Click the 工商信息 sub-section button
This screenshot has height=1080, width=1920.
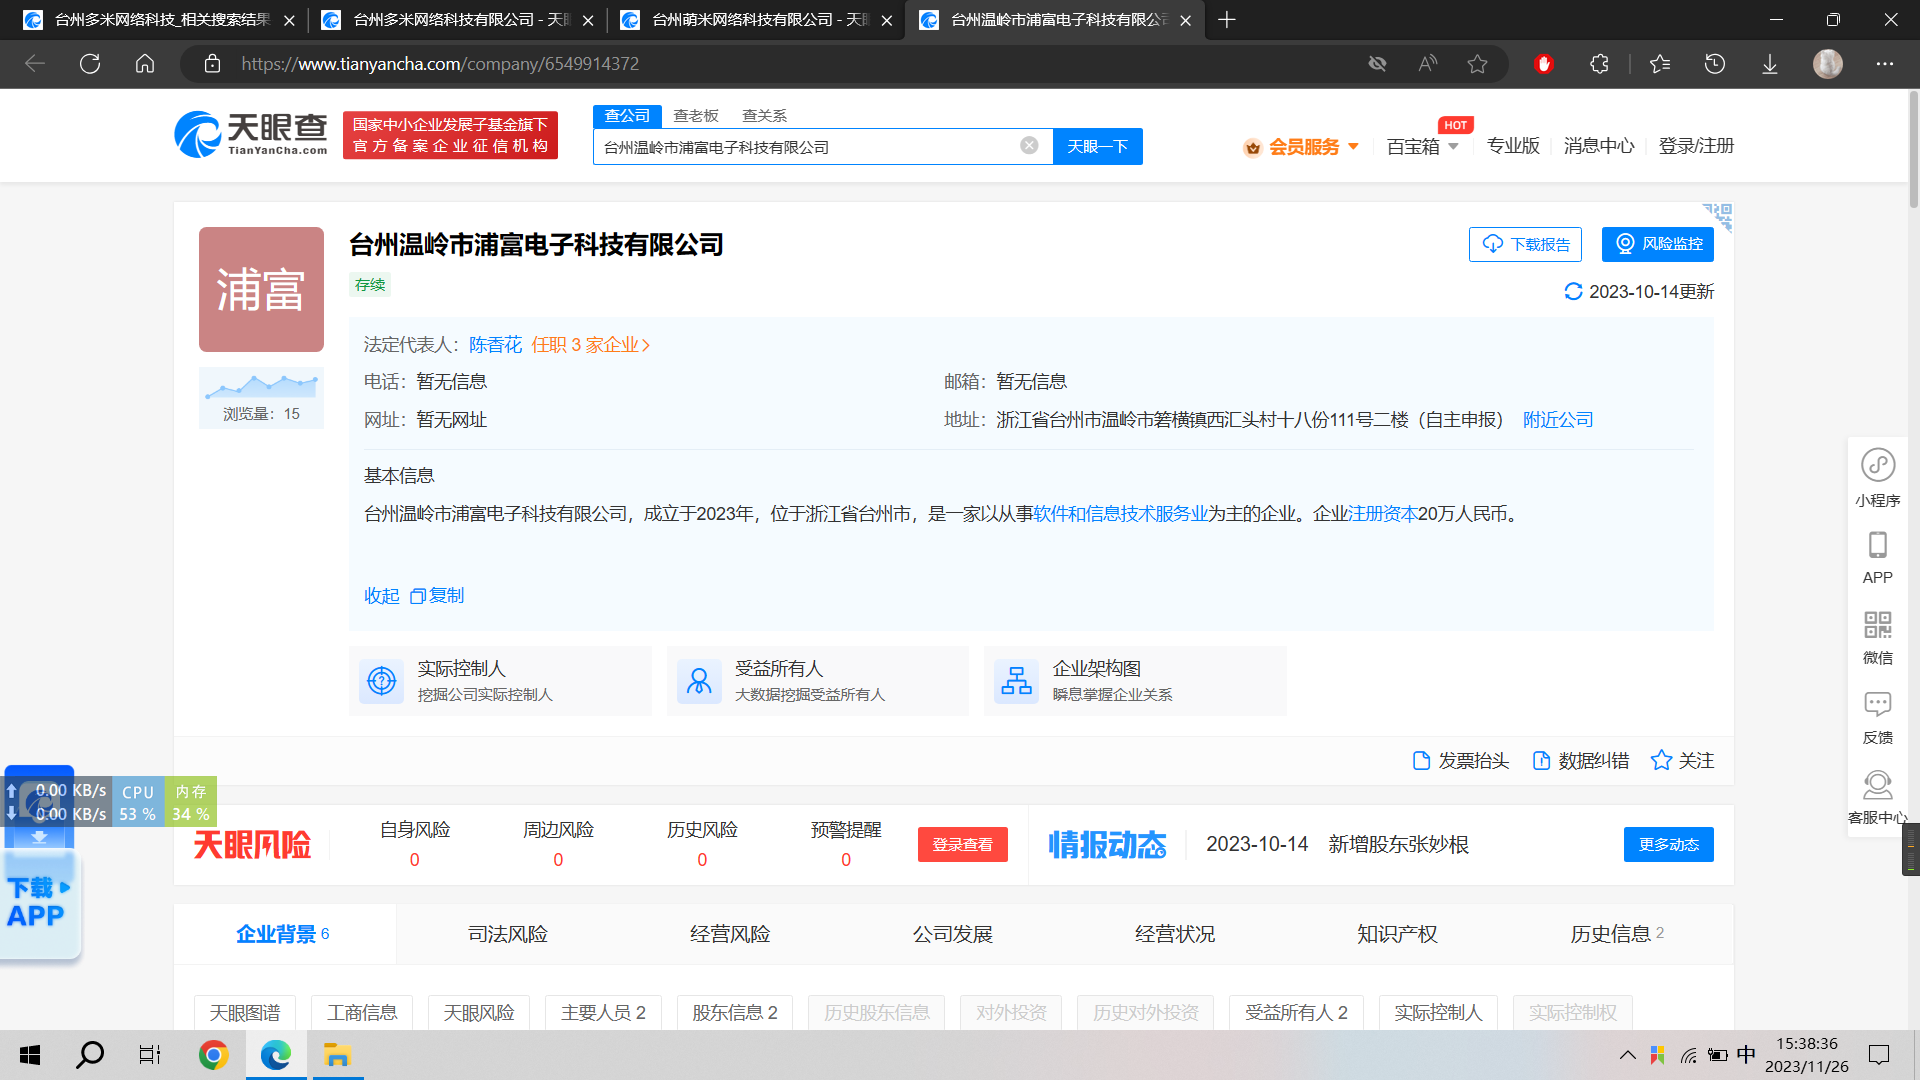[x=362, y=1013]
